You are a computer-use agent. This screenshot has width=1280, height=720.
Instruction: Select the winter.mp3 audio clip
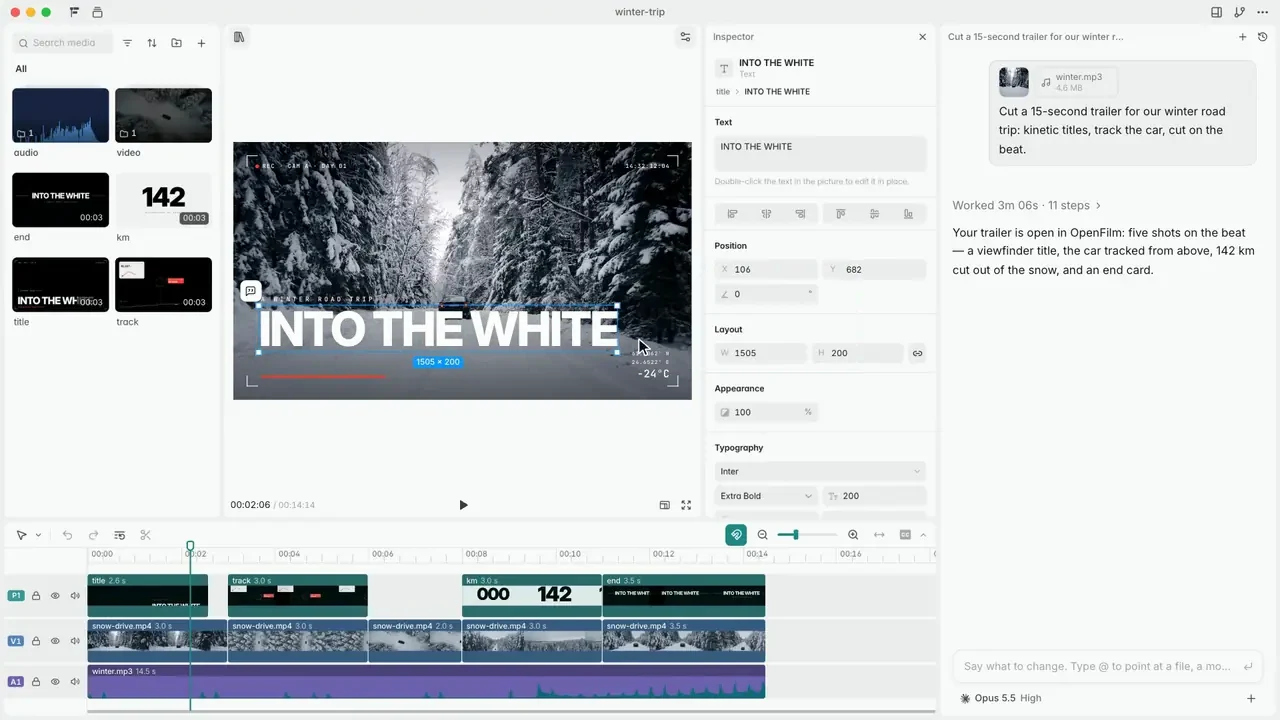tap(426, 682)
